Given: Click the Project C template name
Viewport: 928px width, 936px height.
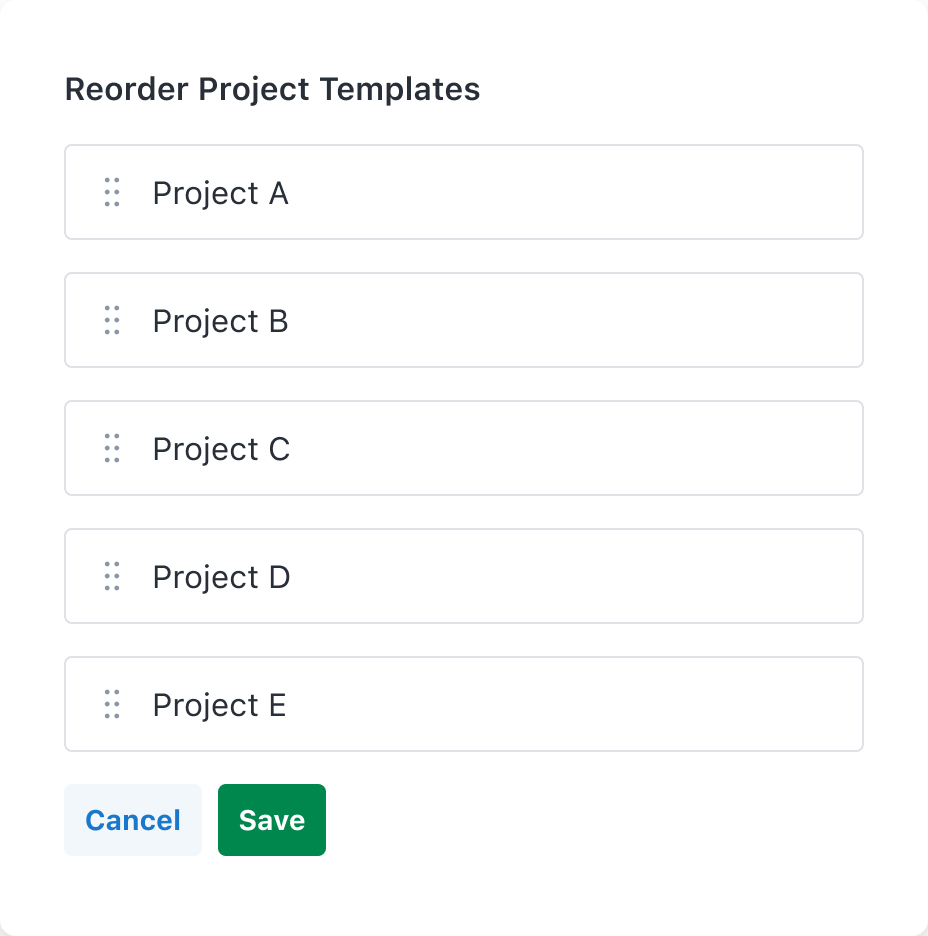Looking at the screenshot, I should click(x=221, y=449).
